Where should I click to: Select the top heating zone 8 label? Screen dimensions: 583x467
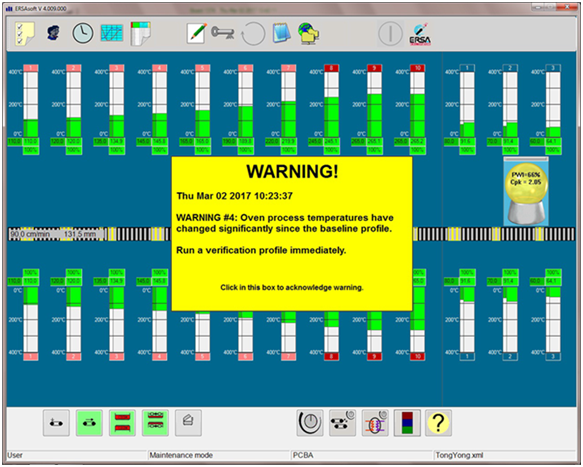(331, 68)
